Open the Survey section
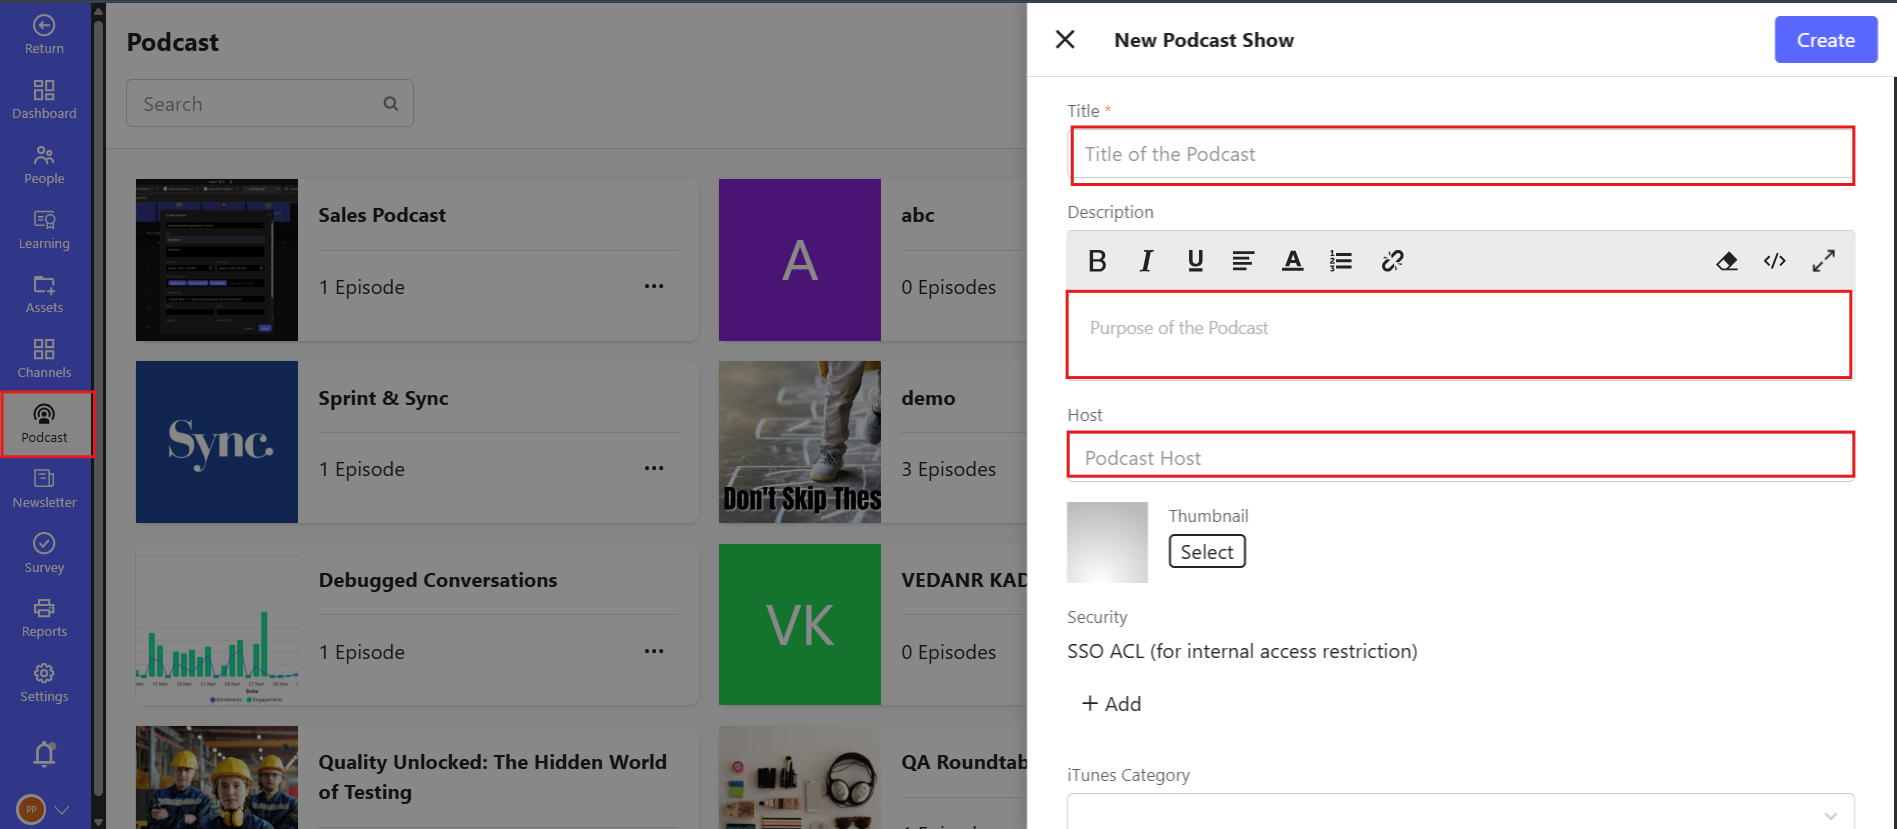The width and height of the screenshot is (1897, 829). click(44, 553)
